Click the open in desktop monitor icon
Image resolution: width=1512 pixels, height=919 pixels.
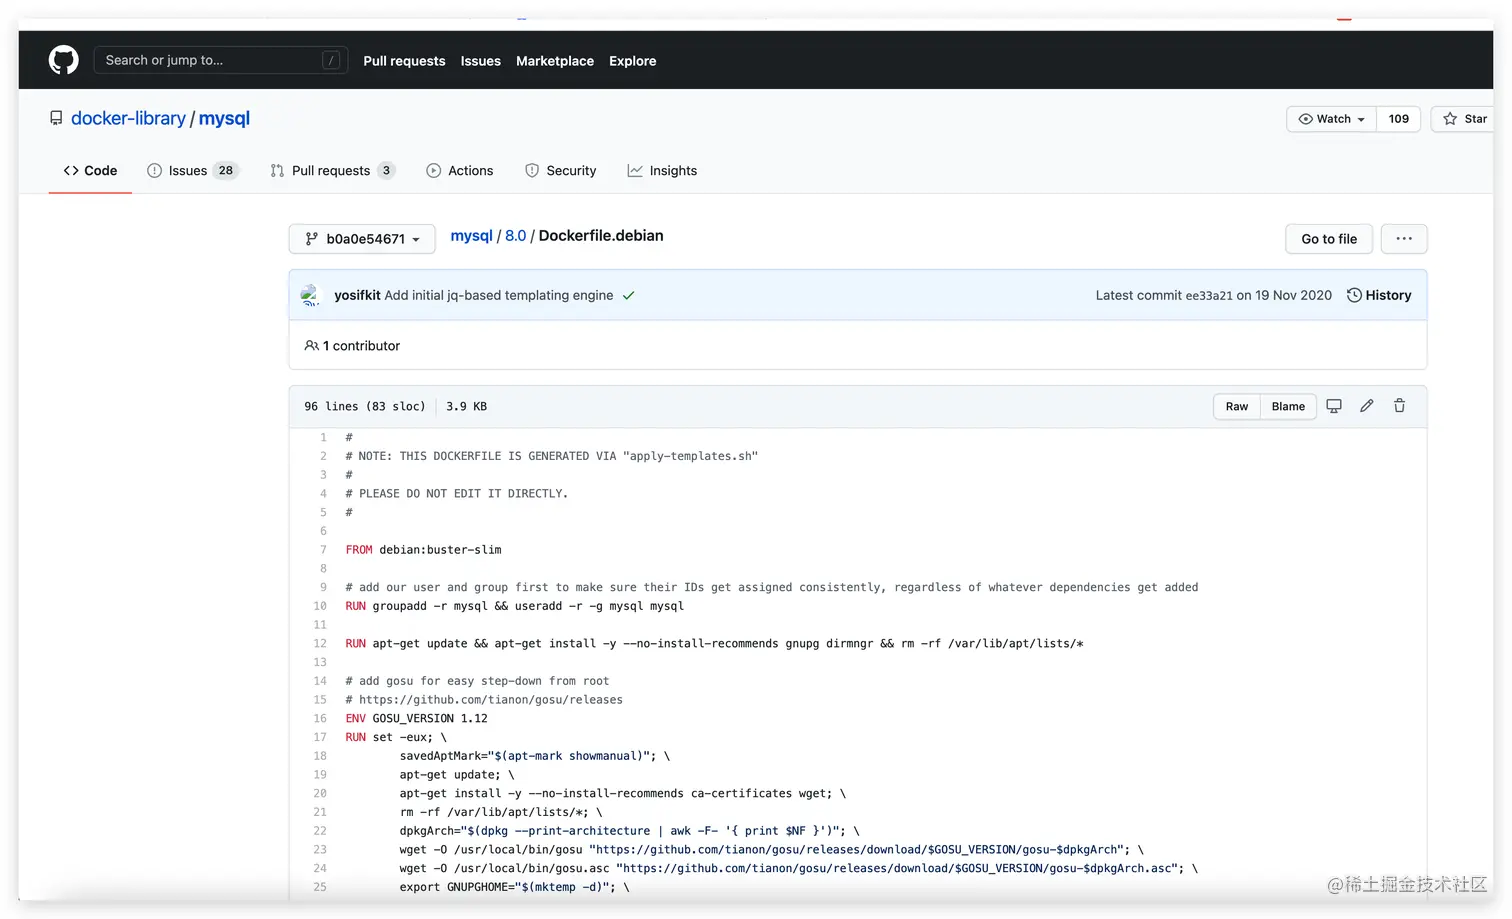[x=1334, y=406]
